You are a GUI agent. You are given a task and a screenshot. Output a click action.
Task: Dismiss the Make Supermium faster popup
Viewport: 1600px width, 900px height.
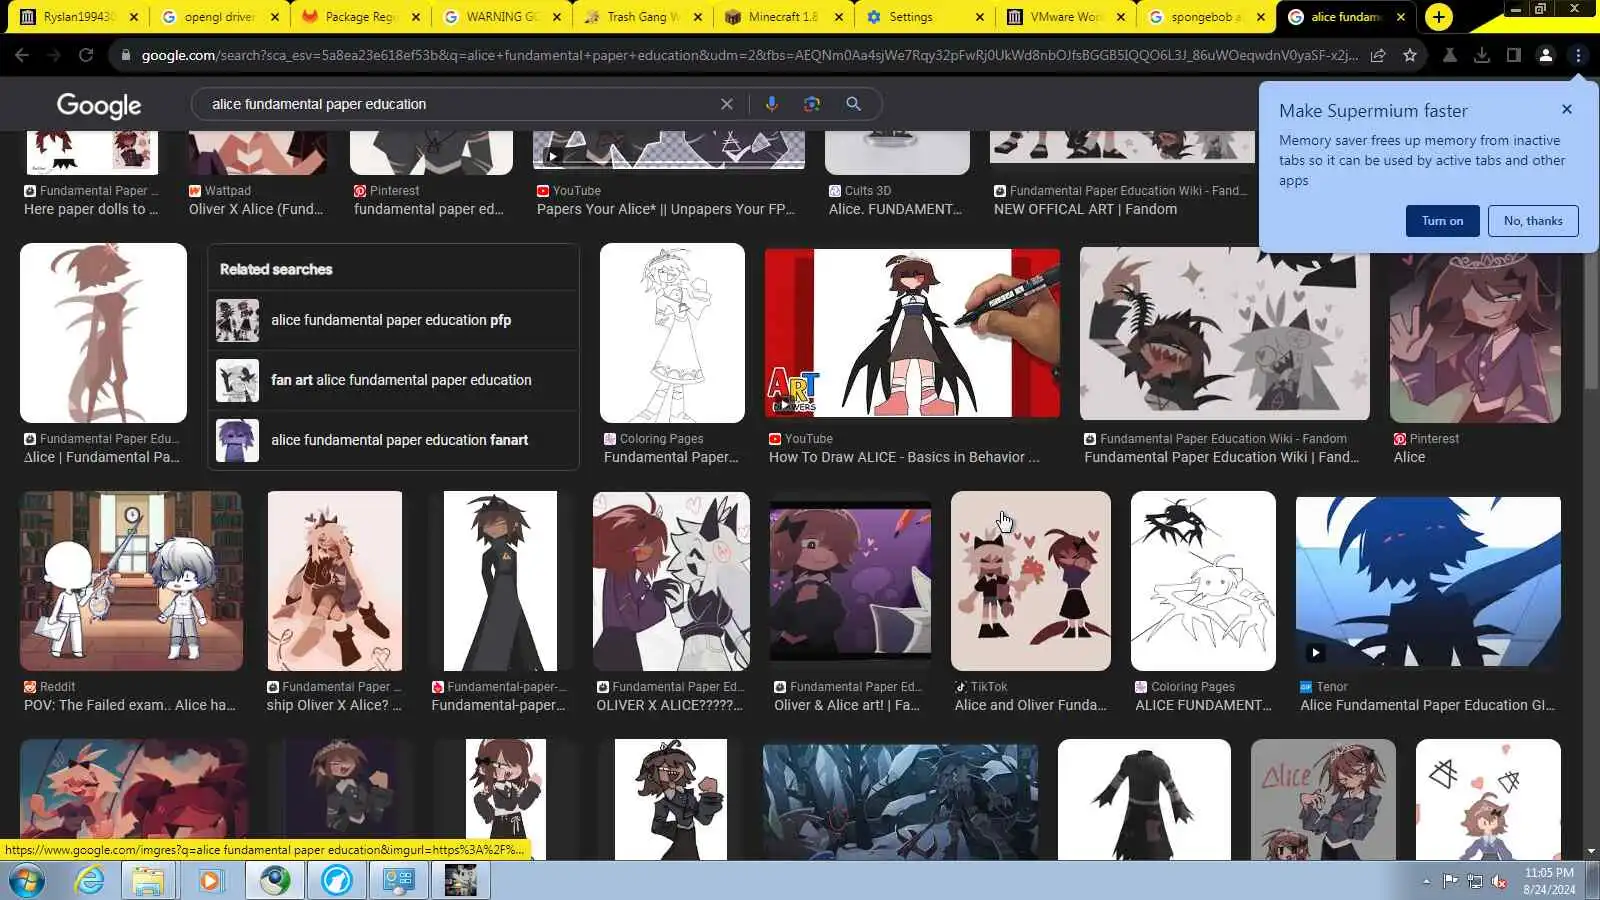click(1567, 109)
